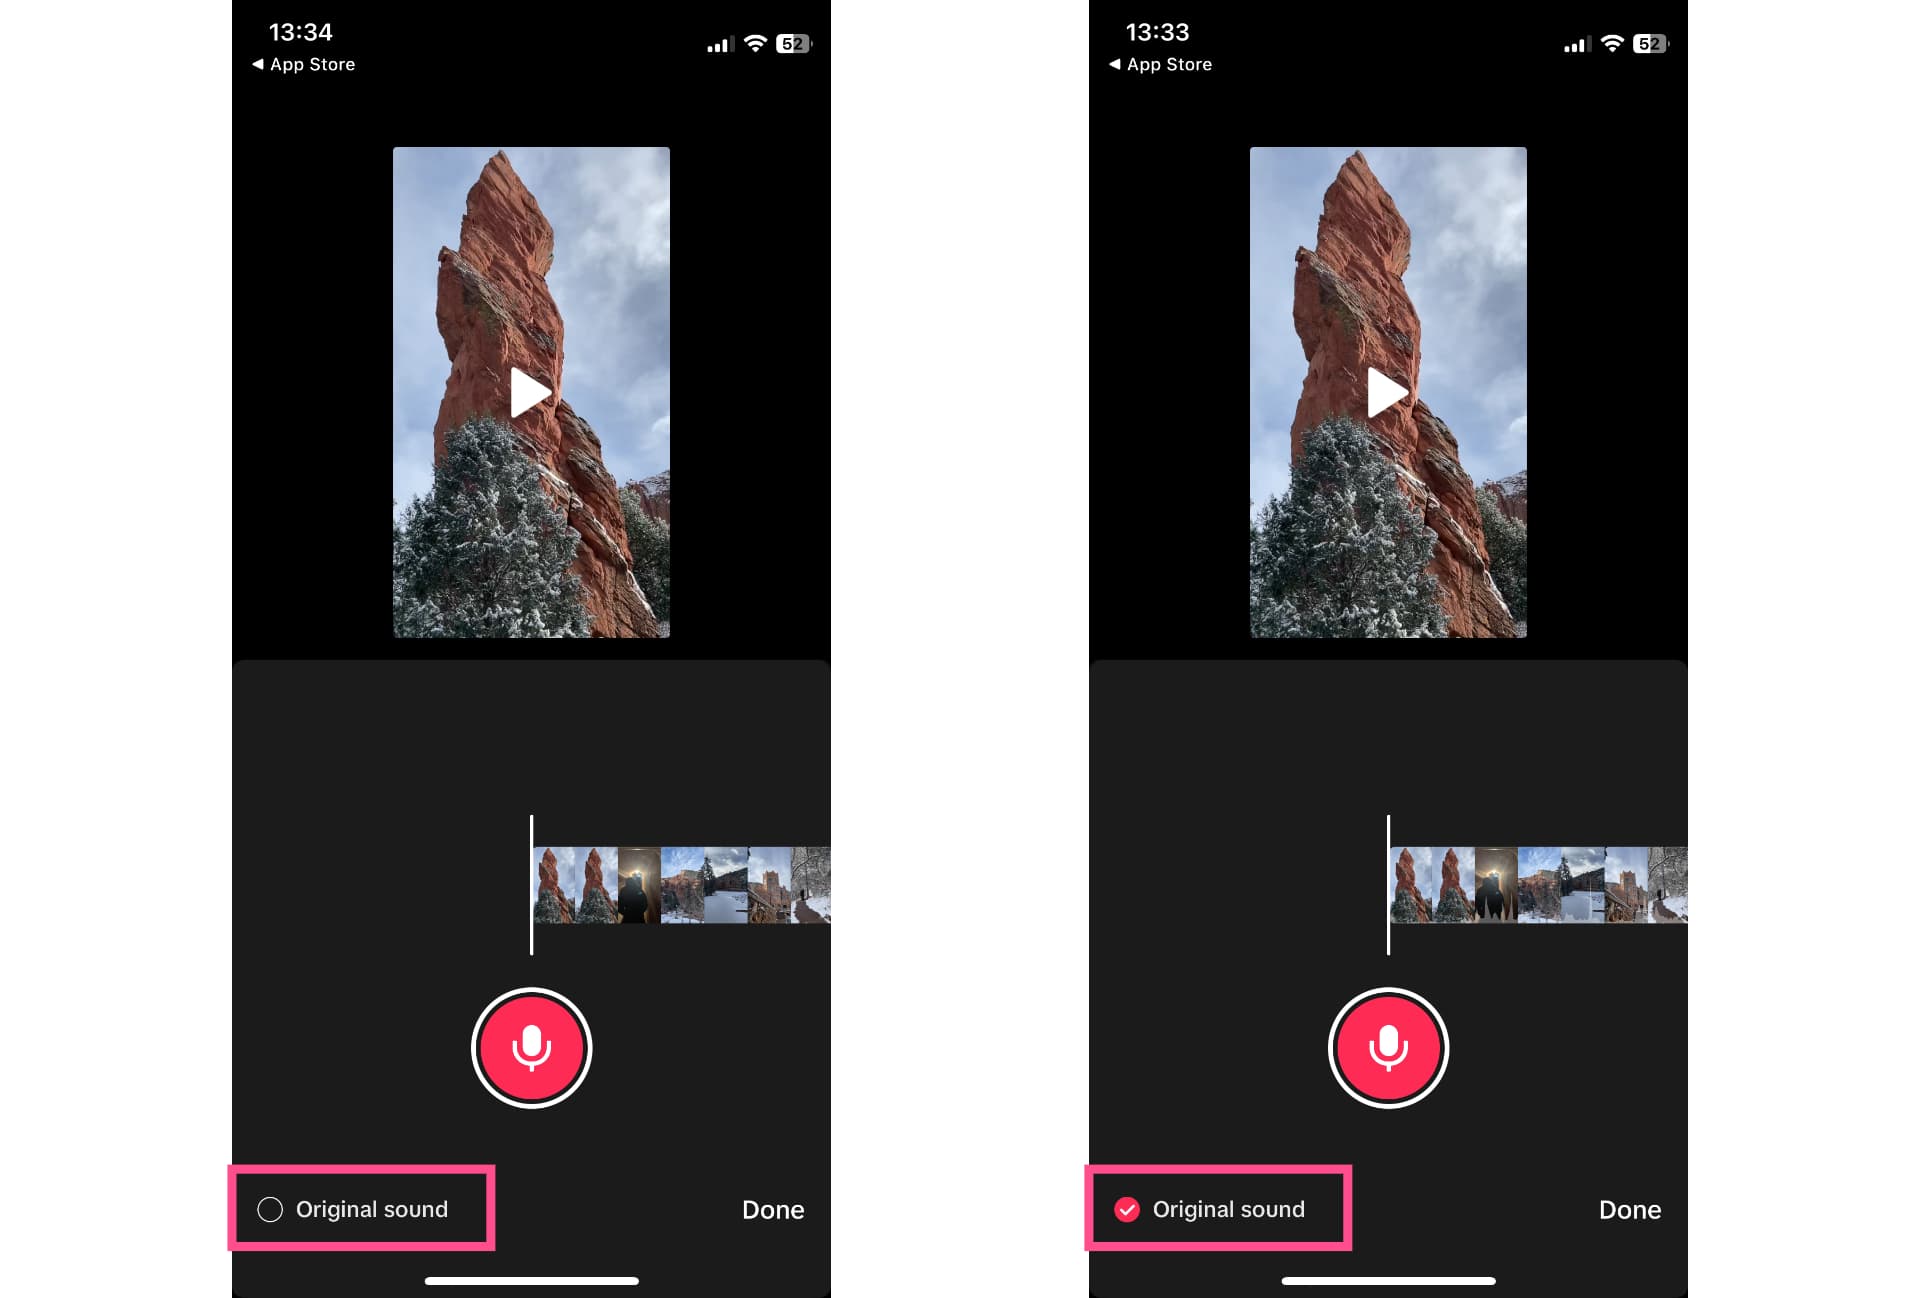Tap the microphone record button (left)
This screenshot has height=1298, width=1920.
(x=531, y=1047)
